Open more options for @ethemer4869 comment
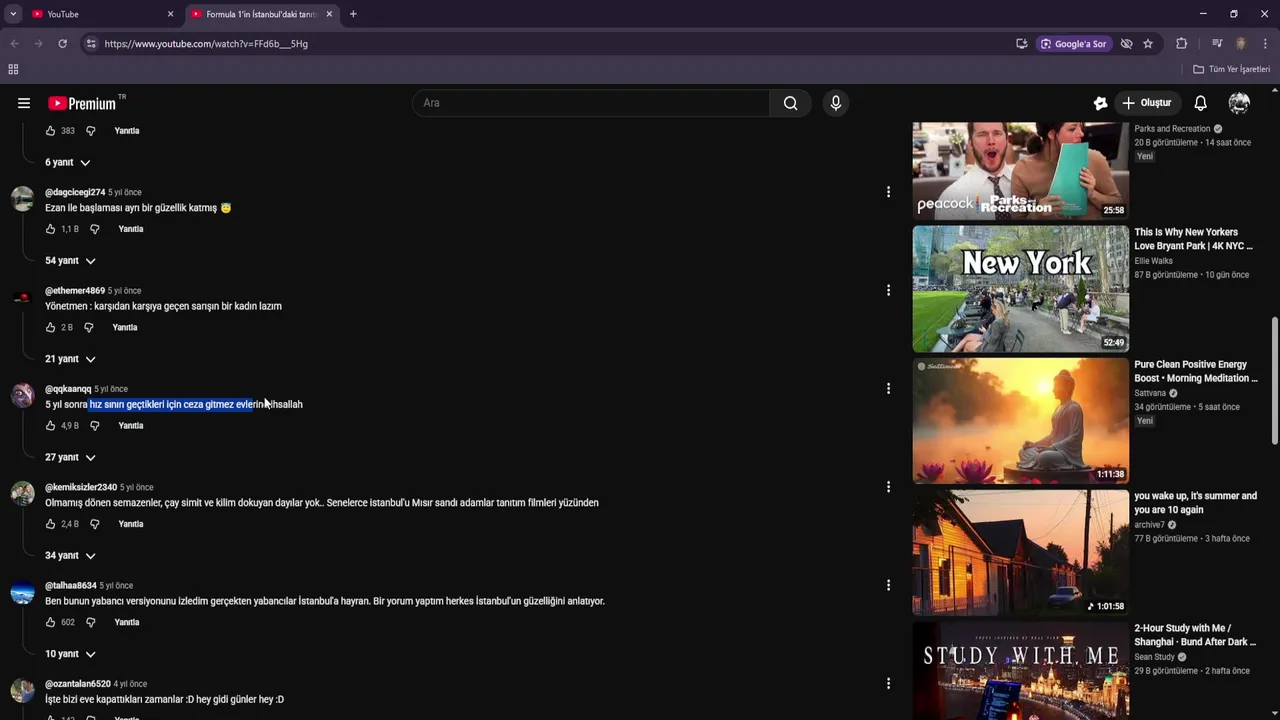Screen dimensions: 1280x720 click(888, 290)
